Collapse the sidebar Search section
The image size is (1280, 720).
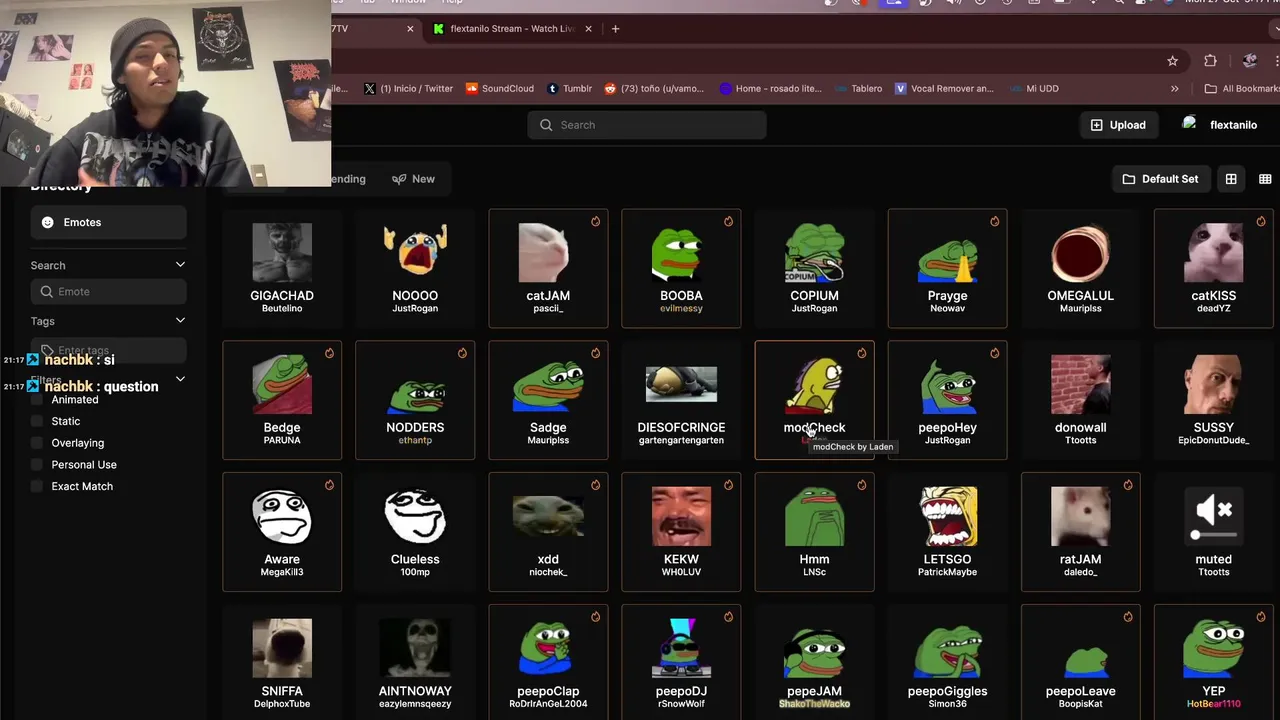(x=180, y=265)
